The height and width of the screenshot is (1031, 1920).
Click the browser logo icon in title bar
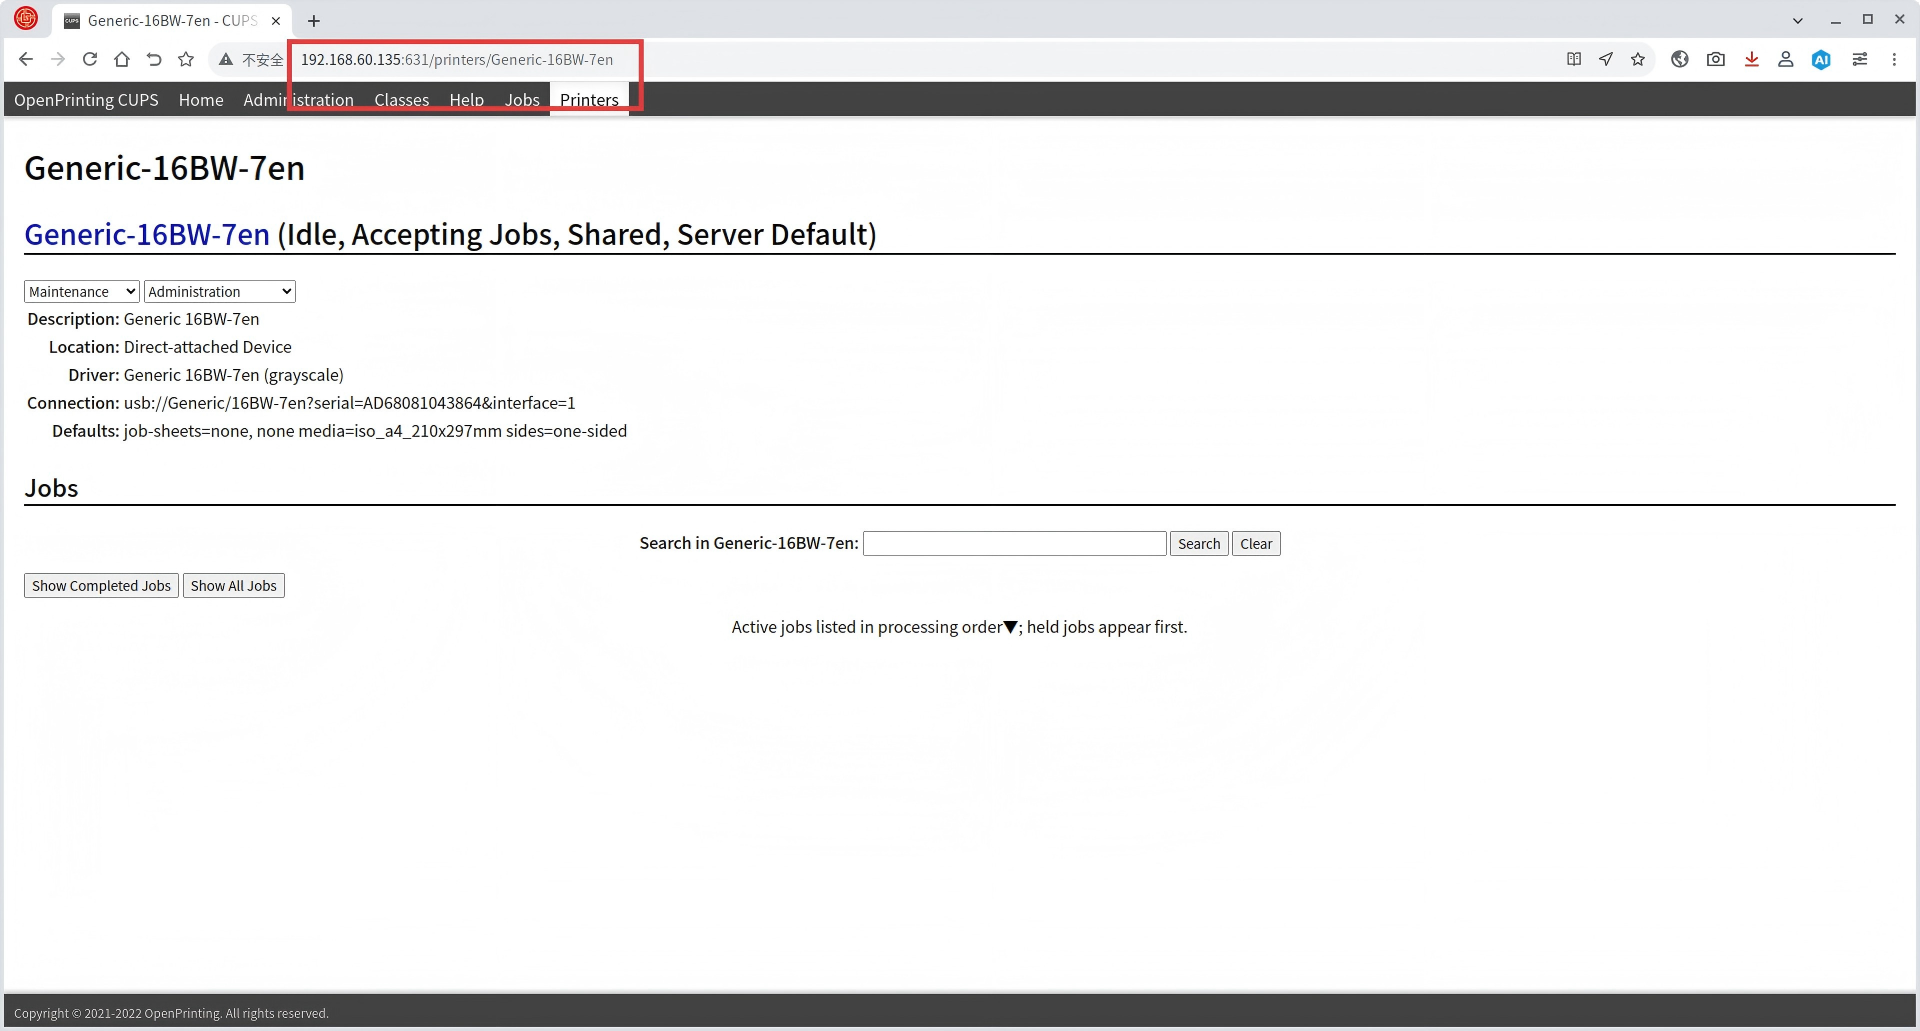[x=26, y=19]
